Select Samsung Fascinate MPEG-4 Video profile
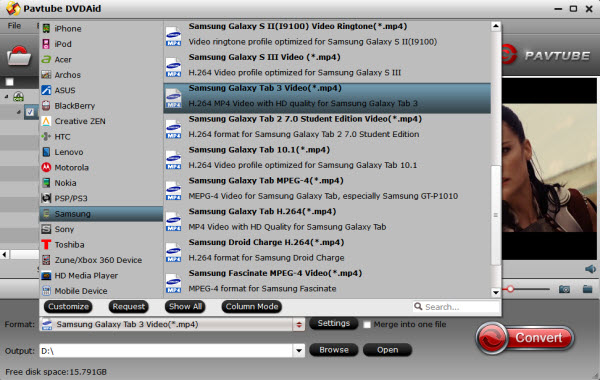Viewport: 600px width, 380px height. point(327,283)
